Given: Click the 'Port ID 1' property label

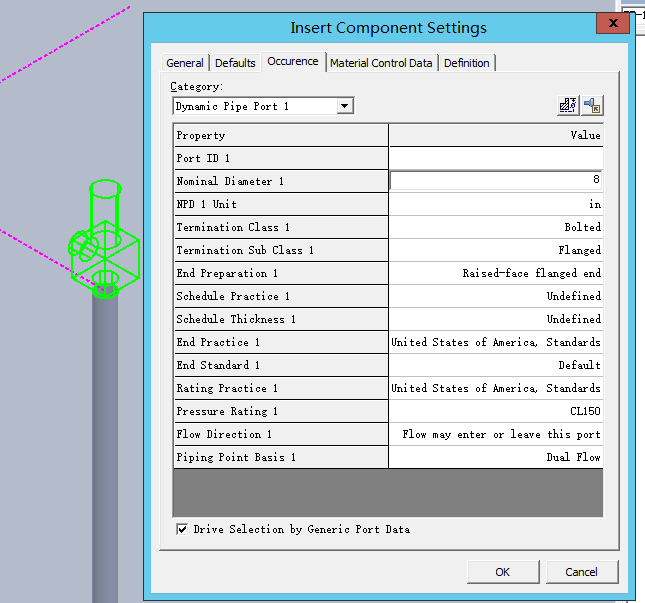Looking at the screenshot, I should coord(203,158).
